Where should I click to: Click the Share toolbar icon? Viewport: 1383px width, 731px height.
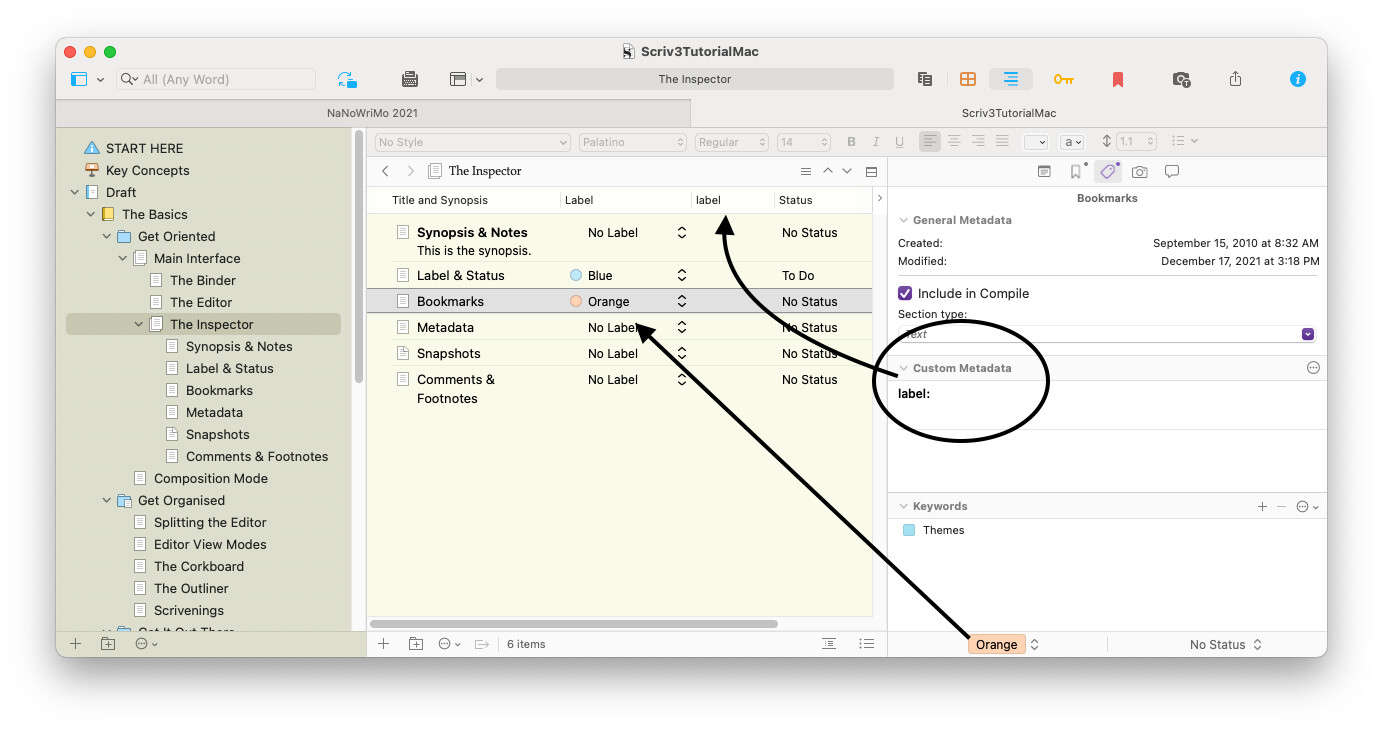[1236, 79]
